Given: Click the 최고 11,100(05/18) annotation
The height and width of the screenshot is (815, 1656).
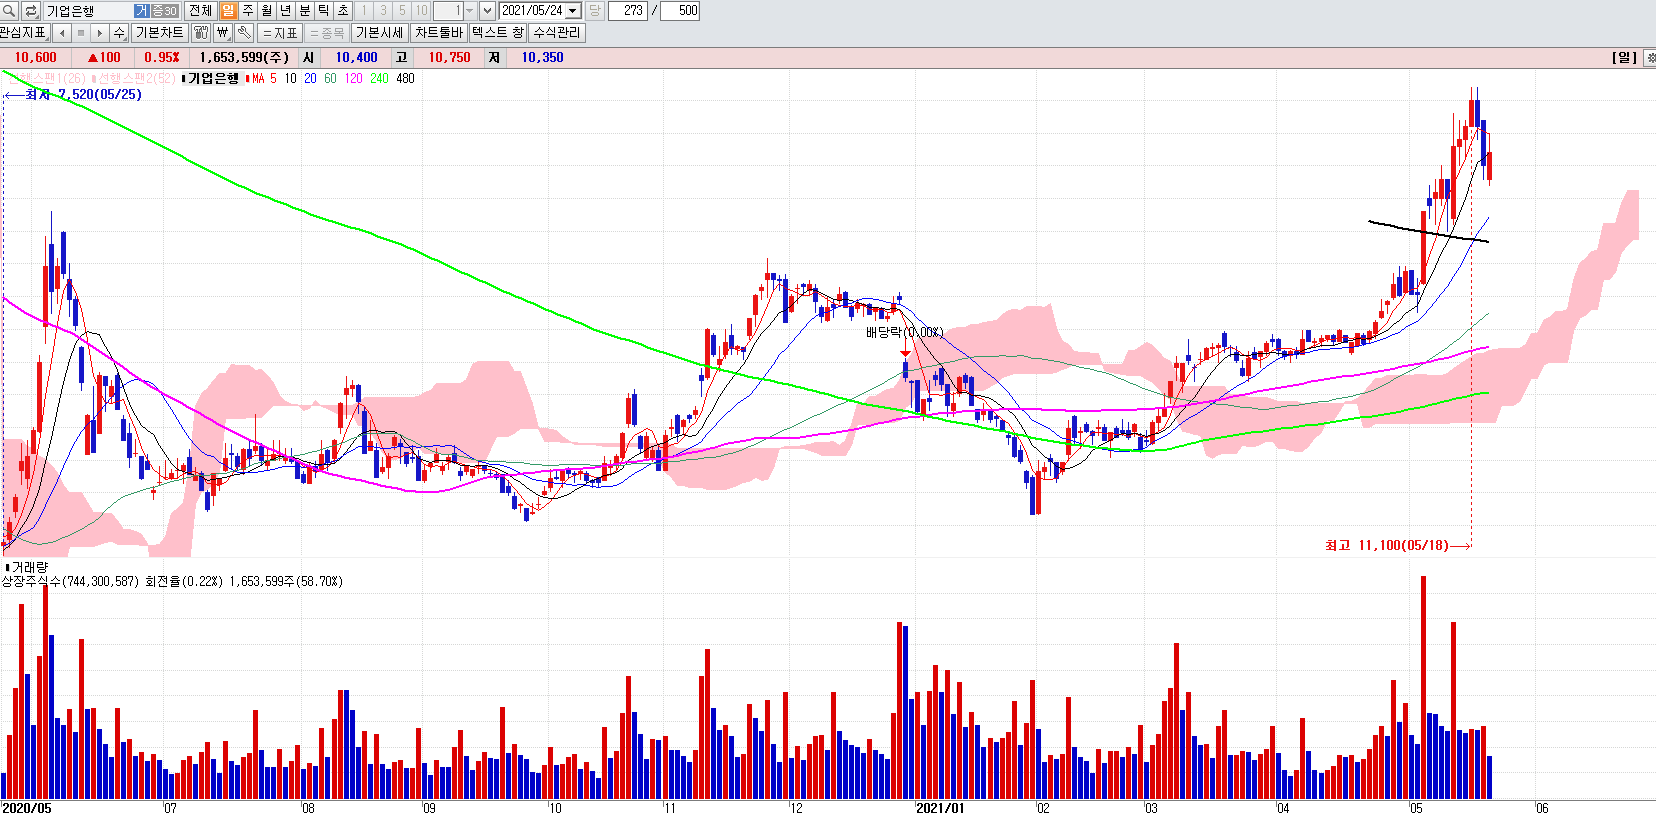Looking at the screenshot, I should pos(1387,545).
